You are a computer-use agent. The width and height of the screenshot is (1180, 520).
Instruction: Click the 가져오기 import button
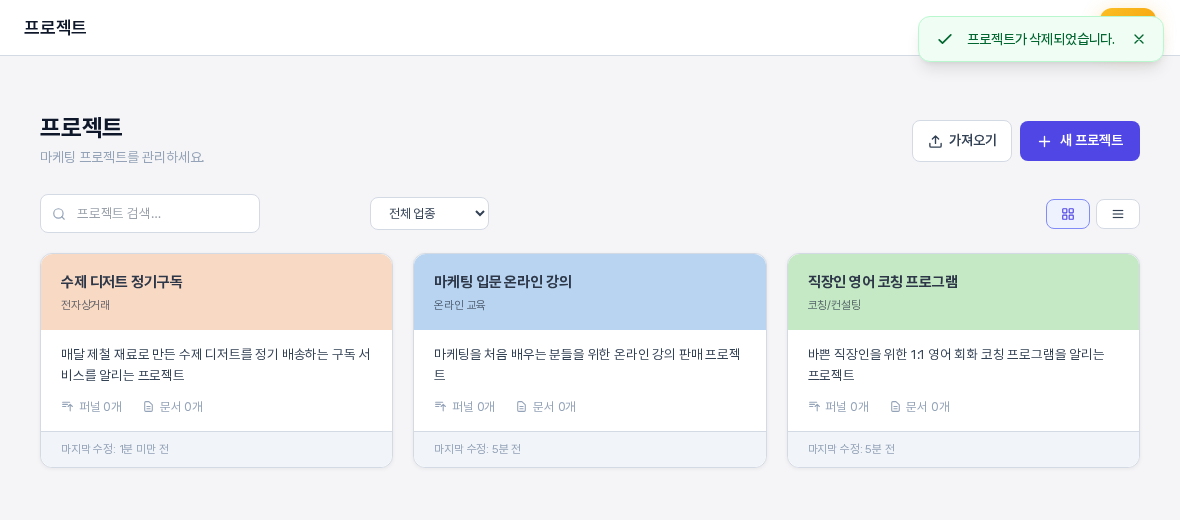pos(962,141)
